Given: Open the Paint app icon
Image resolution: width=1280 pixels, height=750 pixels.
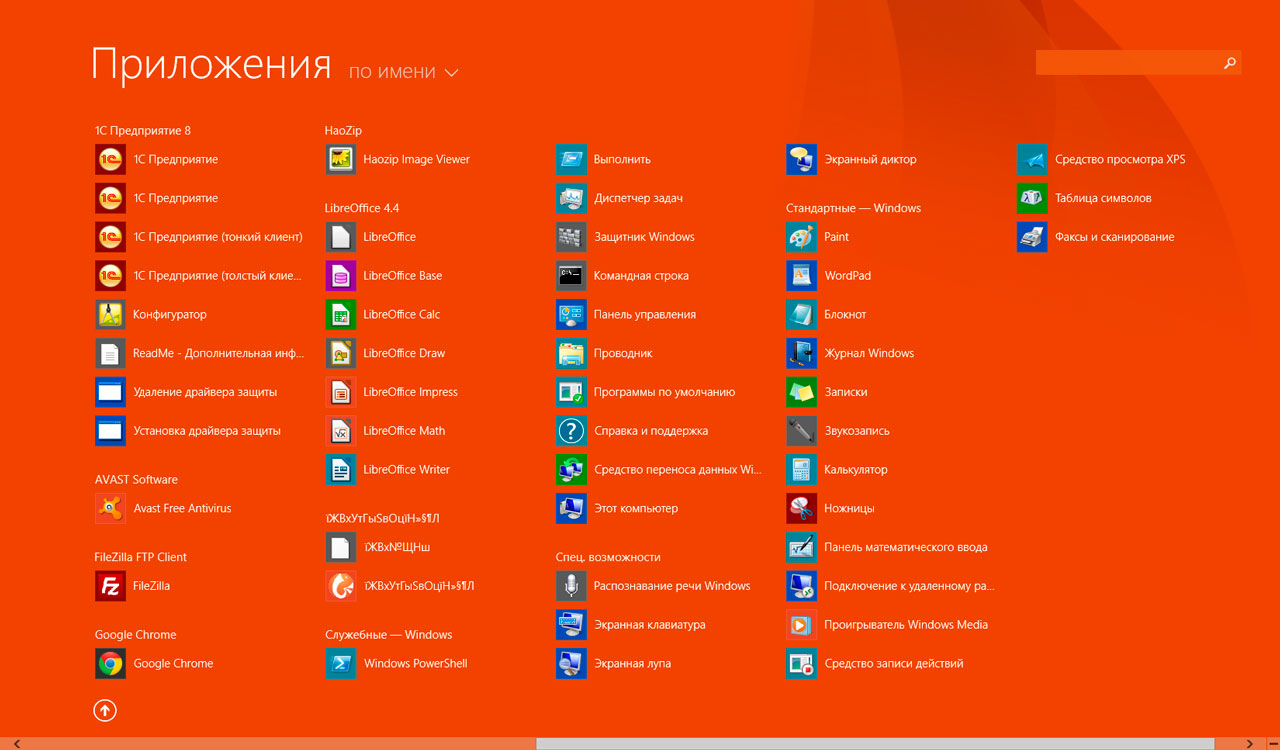Looking at the screenshot, I should (x=801, y=237).
